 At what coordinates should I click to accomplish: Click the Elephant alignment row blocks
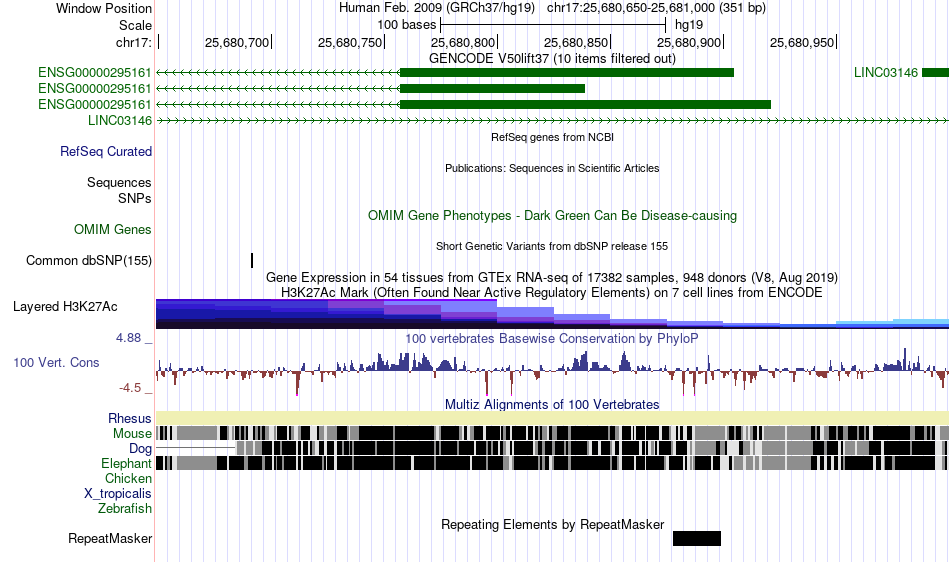pos(552,463)
